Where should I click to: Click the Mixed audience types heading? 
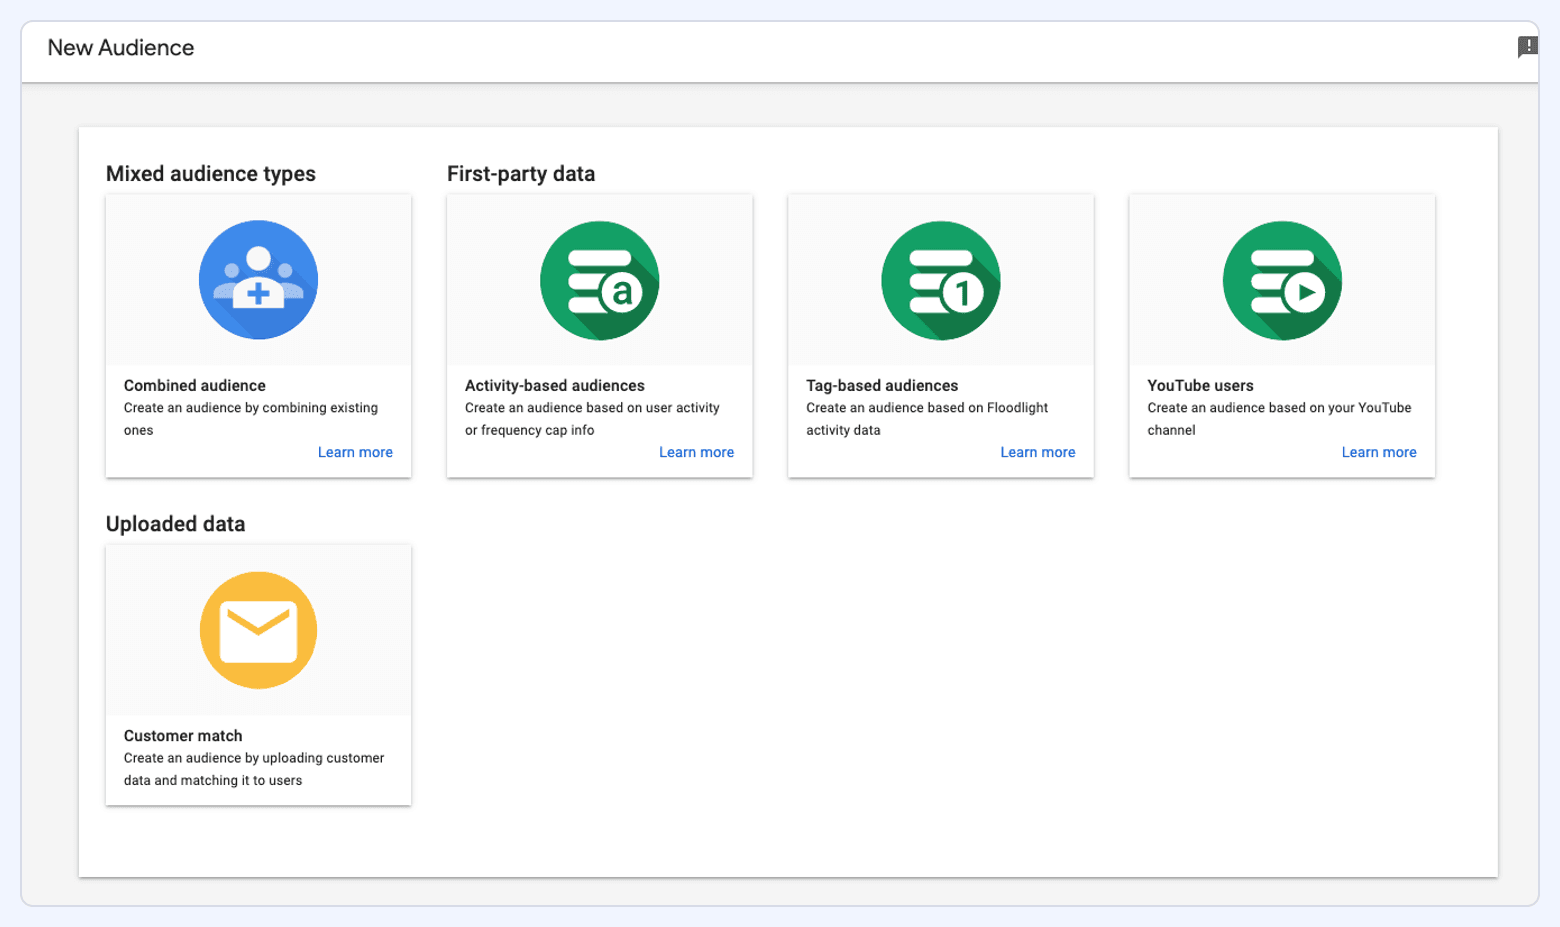tap(211, 173)
